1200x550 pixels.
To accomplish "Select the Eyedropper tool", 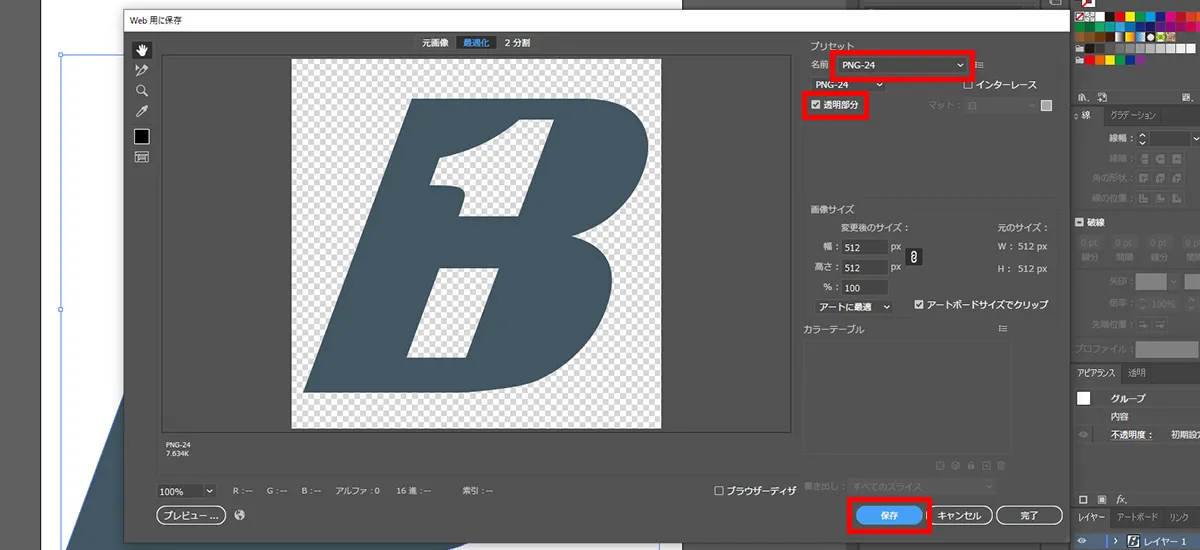I will (x=142, y=111).
